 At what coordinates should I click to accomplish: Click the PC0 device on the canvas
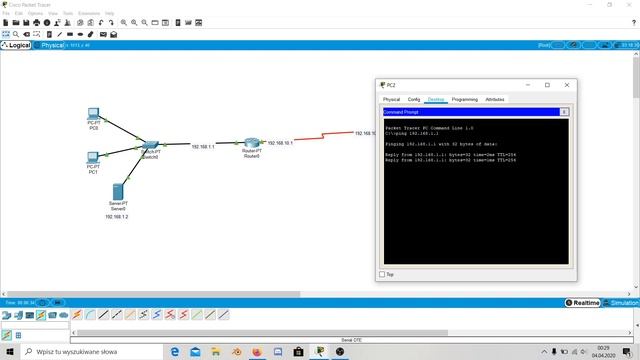93,113
